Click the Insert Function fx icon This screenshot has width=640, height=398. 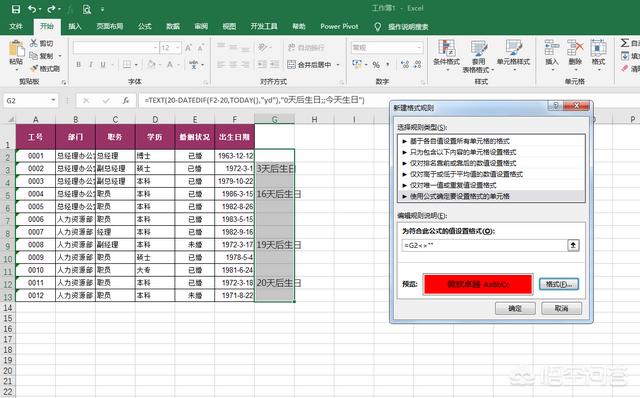pyautogui.click(x=126, y=100)
